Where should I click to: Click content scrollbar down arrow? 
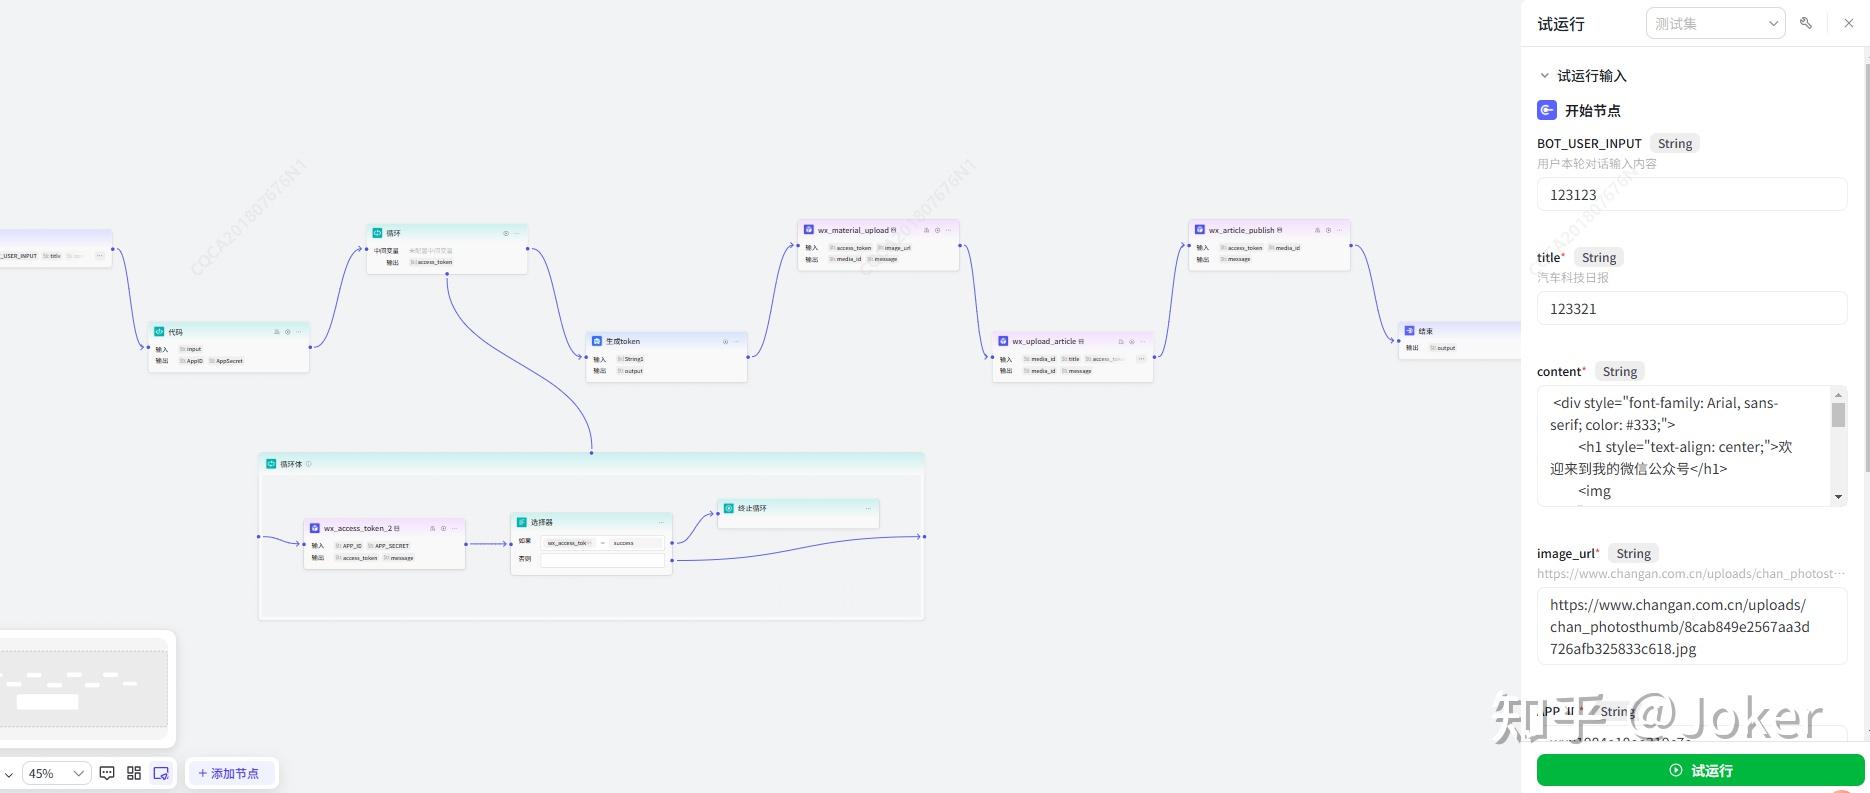tap(1838, 497)
